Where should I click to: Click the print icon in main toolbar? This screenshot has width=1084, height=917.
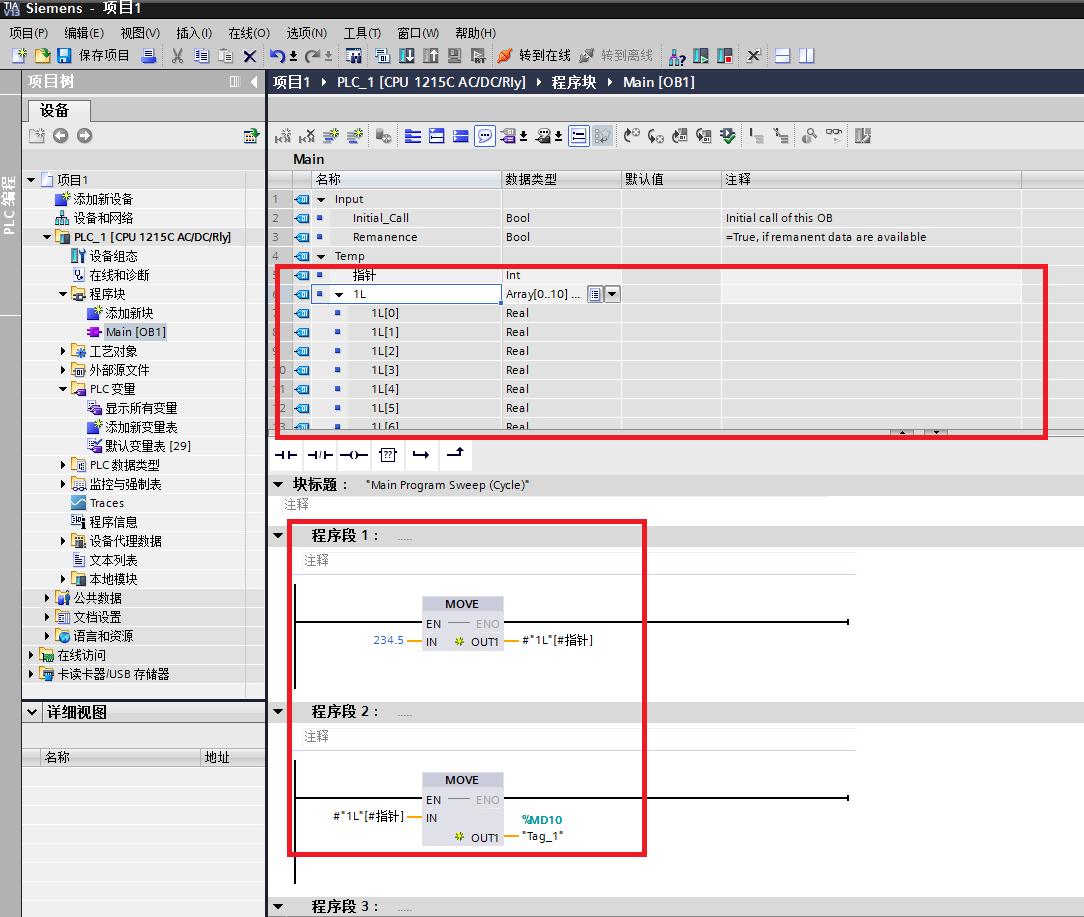pos(148,55)
